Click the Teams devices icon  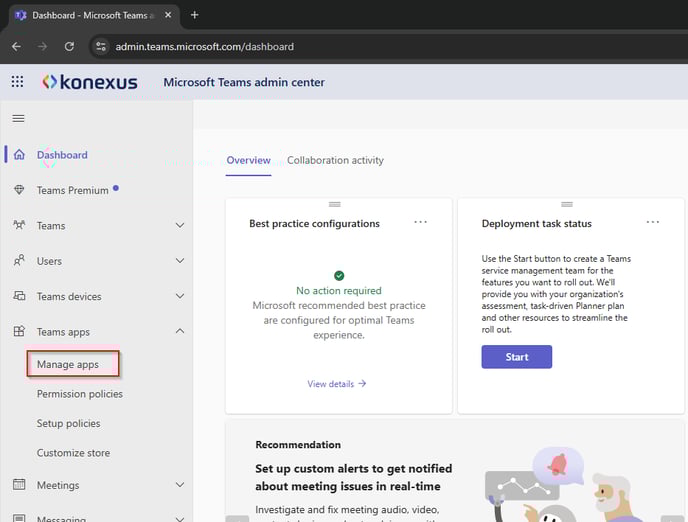click(x=19, y=296)
